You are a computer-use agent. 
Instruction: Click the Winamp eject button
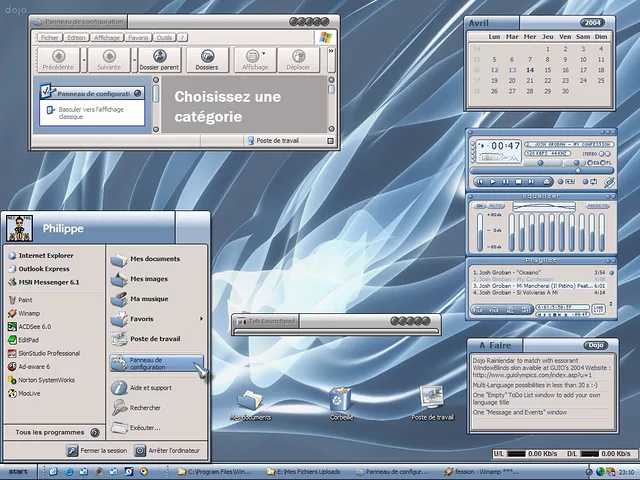tap(547, 181)
